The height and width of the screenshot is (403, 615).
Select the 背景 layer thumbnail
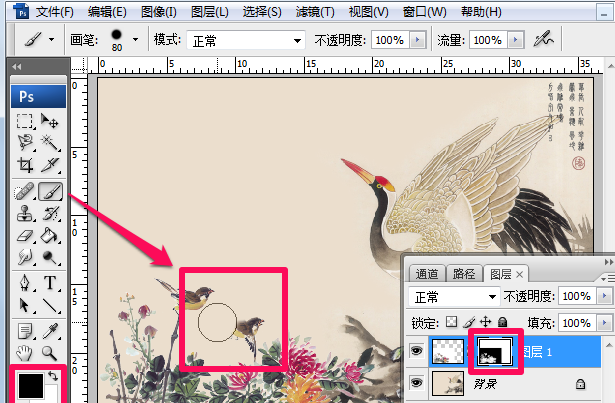tap(448, 383)
